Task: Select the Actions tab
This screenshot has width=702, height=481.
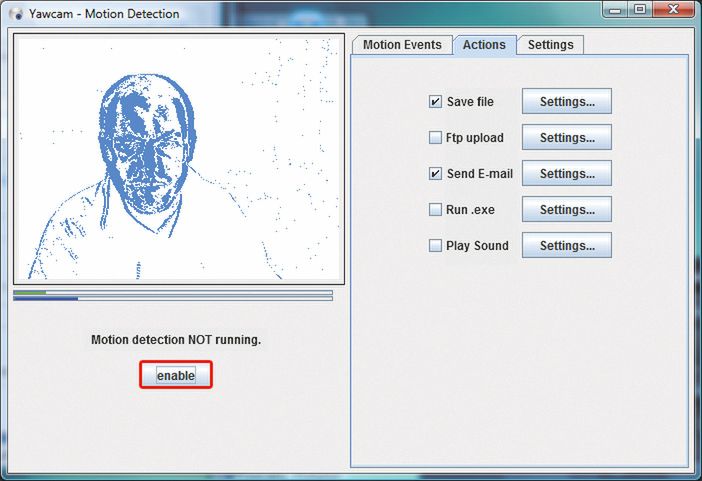Action: tap(484, 45)
